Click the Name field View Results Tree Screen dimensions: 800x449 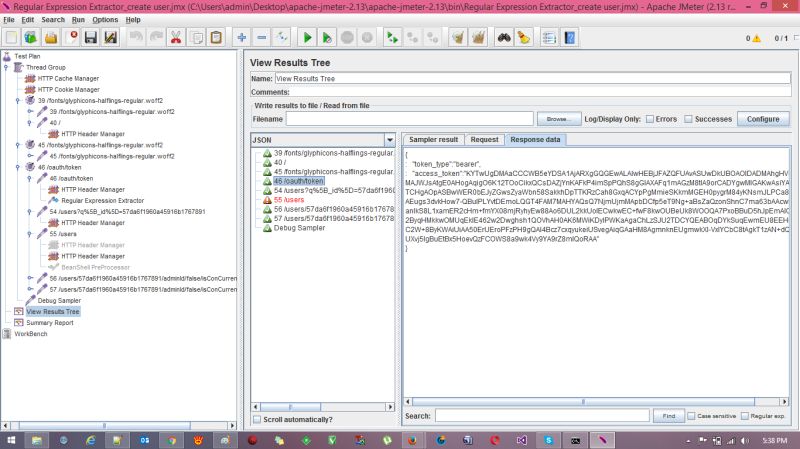(533, 79)
